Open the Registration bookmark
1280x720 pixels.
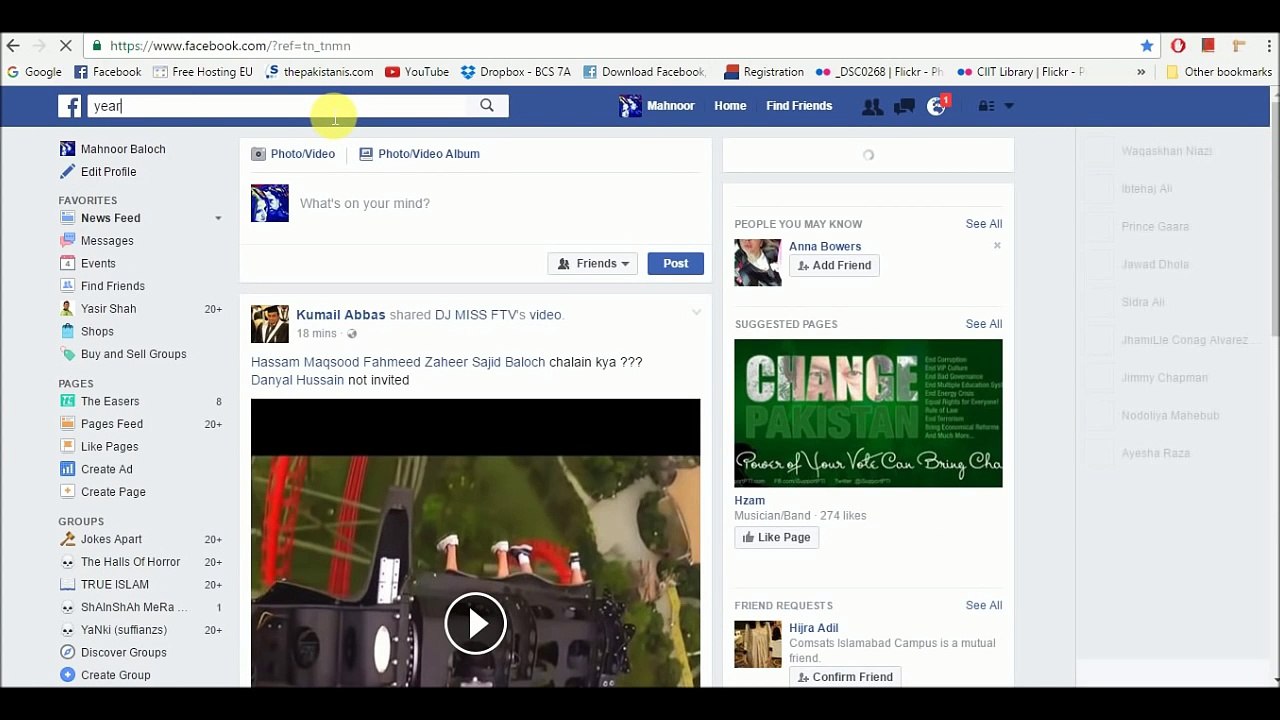pos(764,72)
